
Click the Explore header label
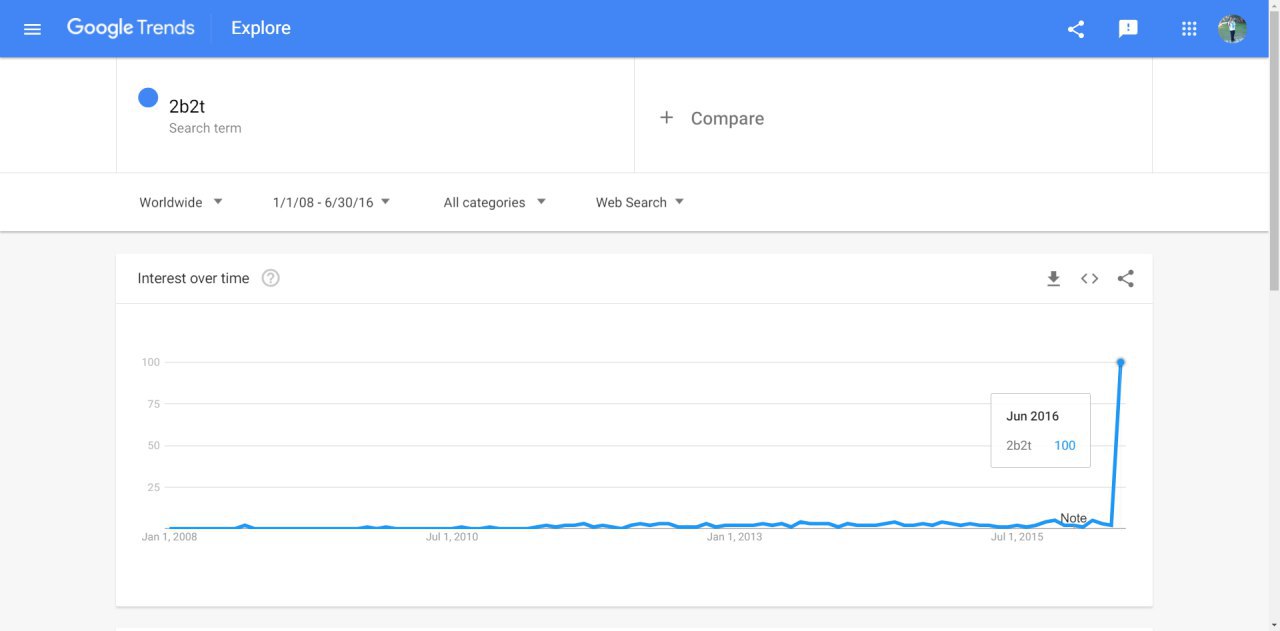pos(261,28)
